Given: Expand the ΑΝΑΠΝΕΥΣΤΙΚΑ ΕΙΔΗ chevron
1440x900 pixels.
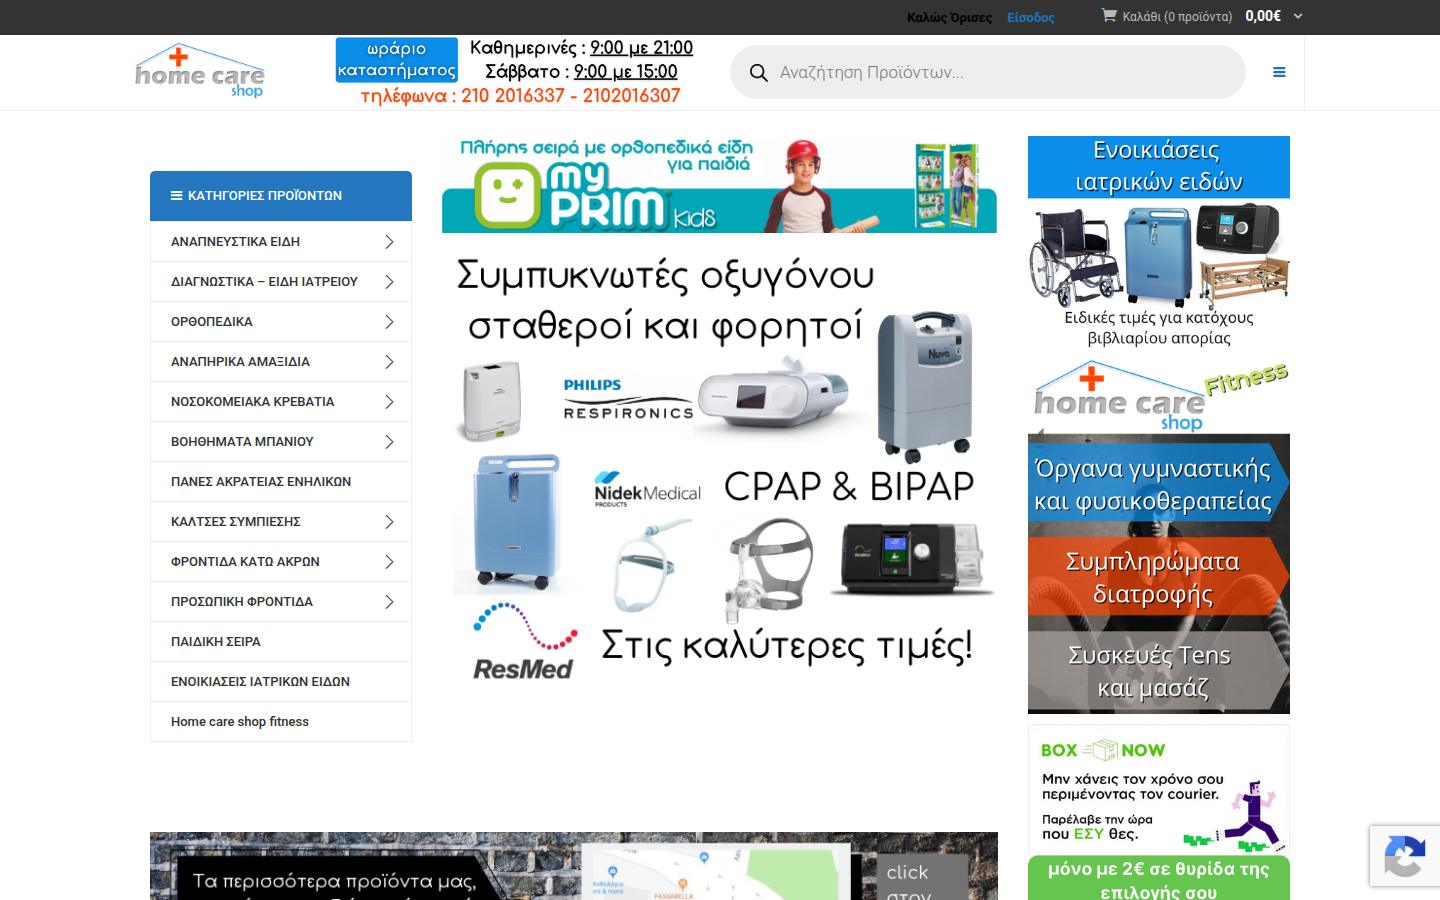Looking at the screenshot, I should pos(389,242).
